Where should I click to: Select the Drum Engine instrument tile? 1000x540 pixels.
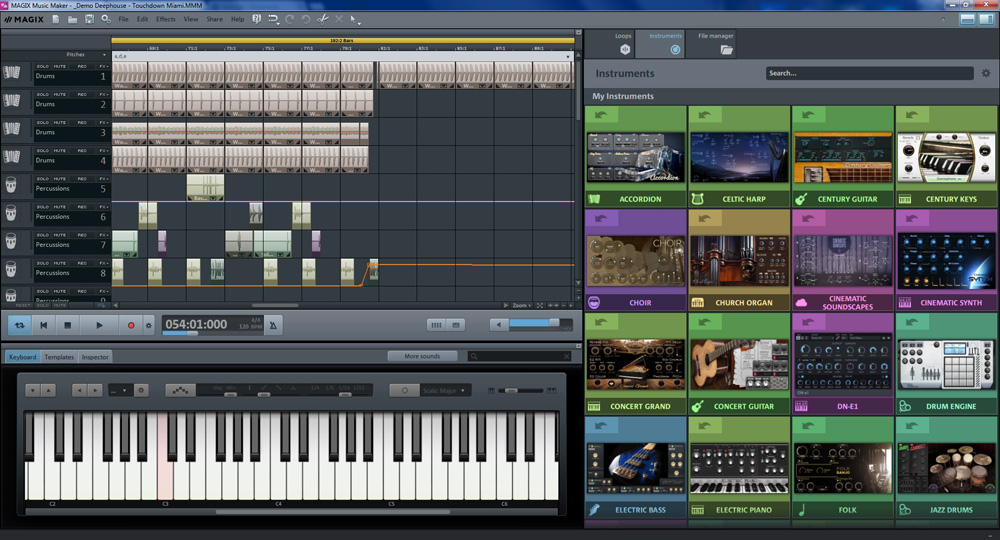tap(946, 364)
